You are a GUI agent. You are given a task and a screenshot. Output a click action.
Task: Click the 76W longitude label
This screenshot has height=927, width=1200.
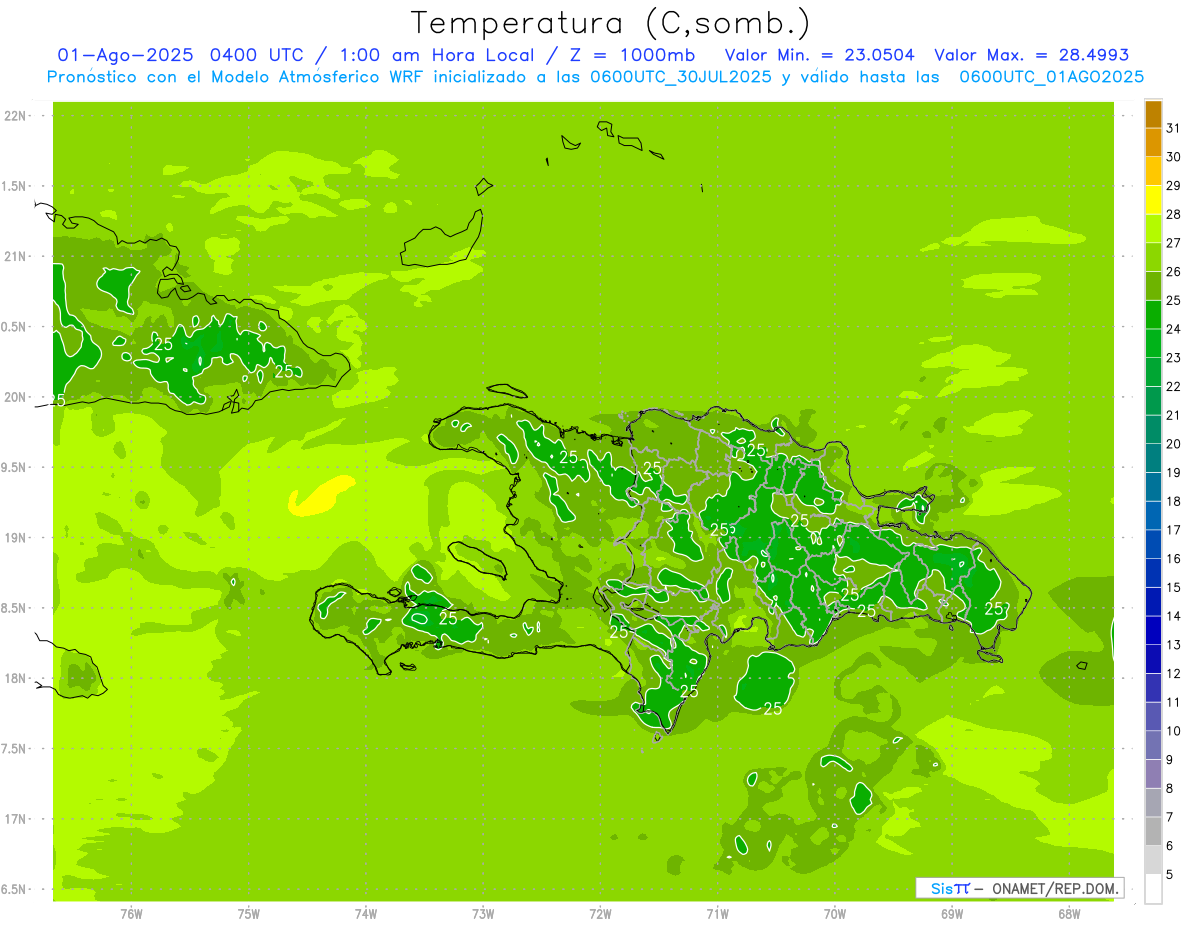(x=131, y=914)
